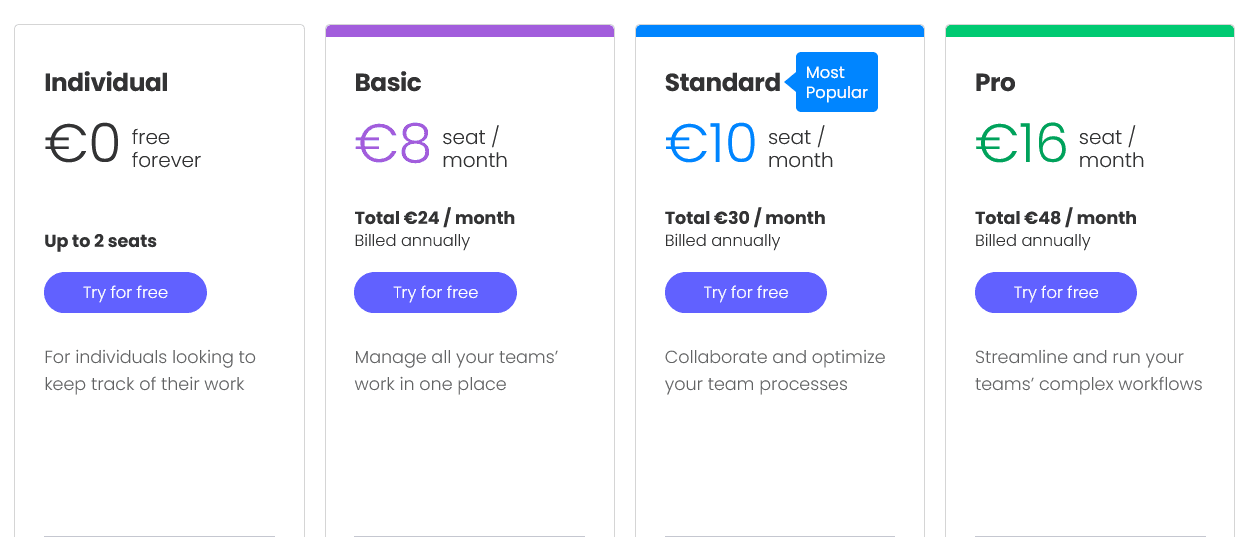Viewport: 1247px width, 537px height.
Task: Click the green bar atop the Pro card
Action: coord(1090,31)
